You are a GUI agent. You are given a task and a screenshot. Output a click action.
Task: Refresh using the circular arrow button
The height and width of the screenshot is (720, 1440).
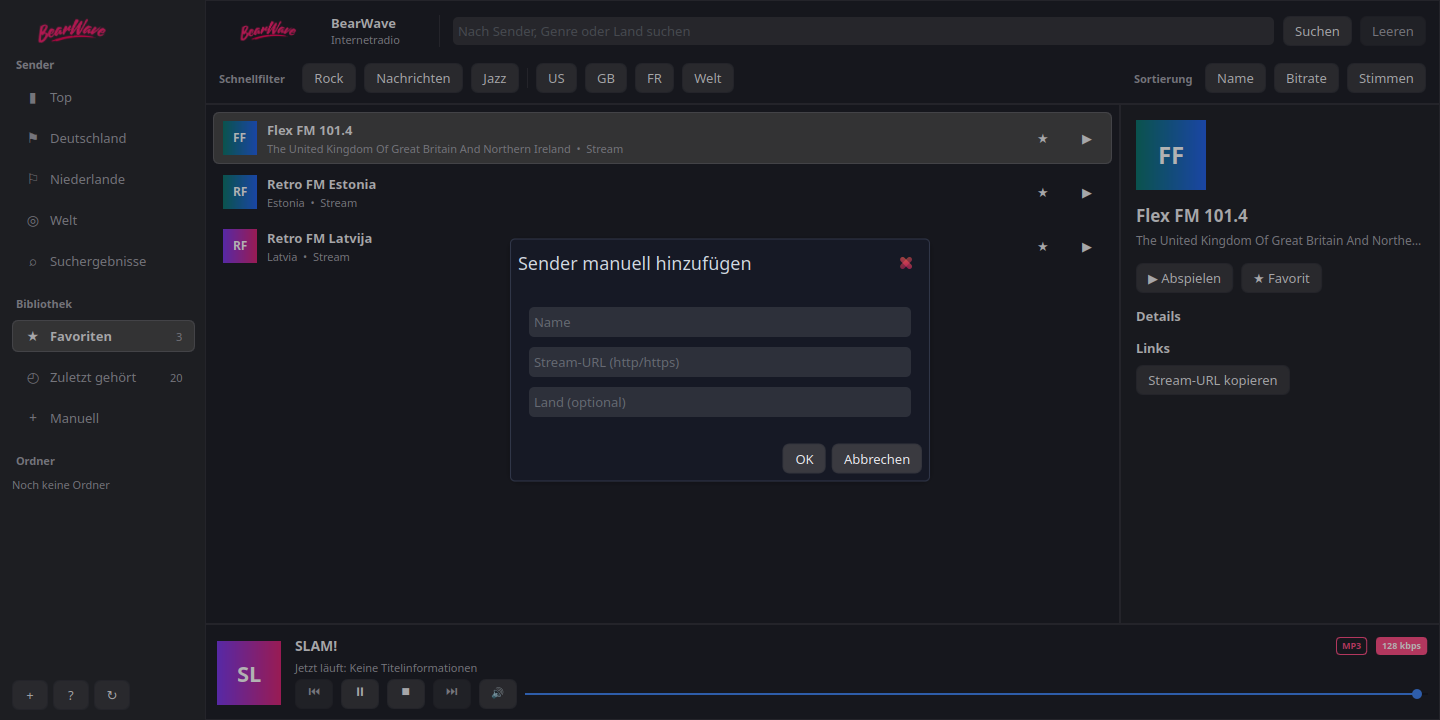pos(112,695)
